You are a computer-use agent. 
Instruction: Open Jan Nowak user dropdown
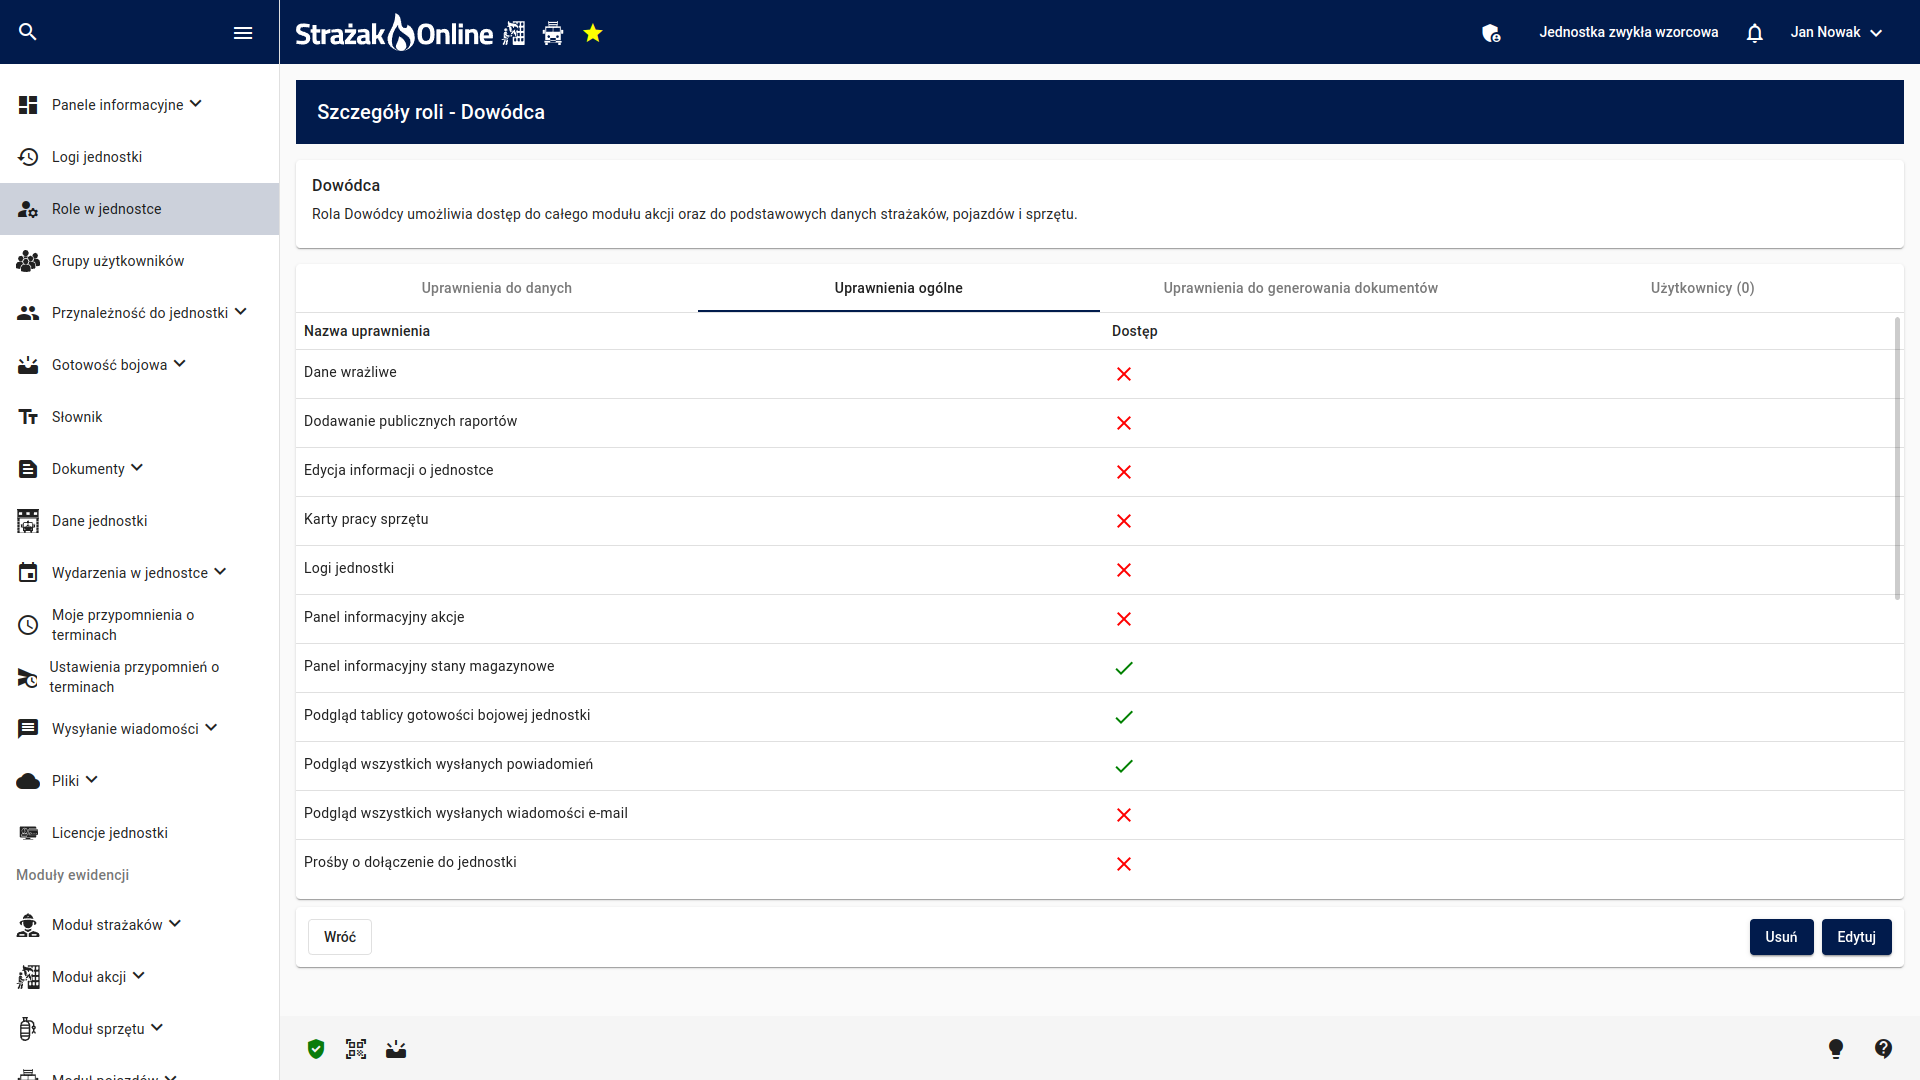point(1837,32)
